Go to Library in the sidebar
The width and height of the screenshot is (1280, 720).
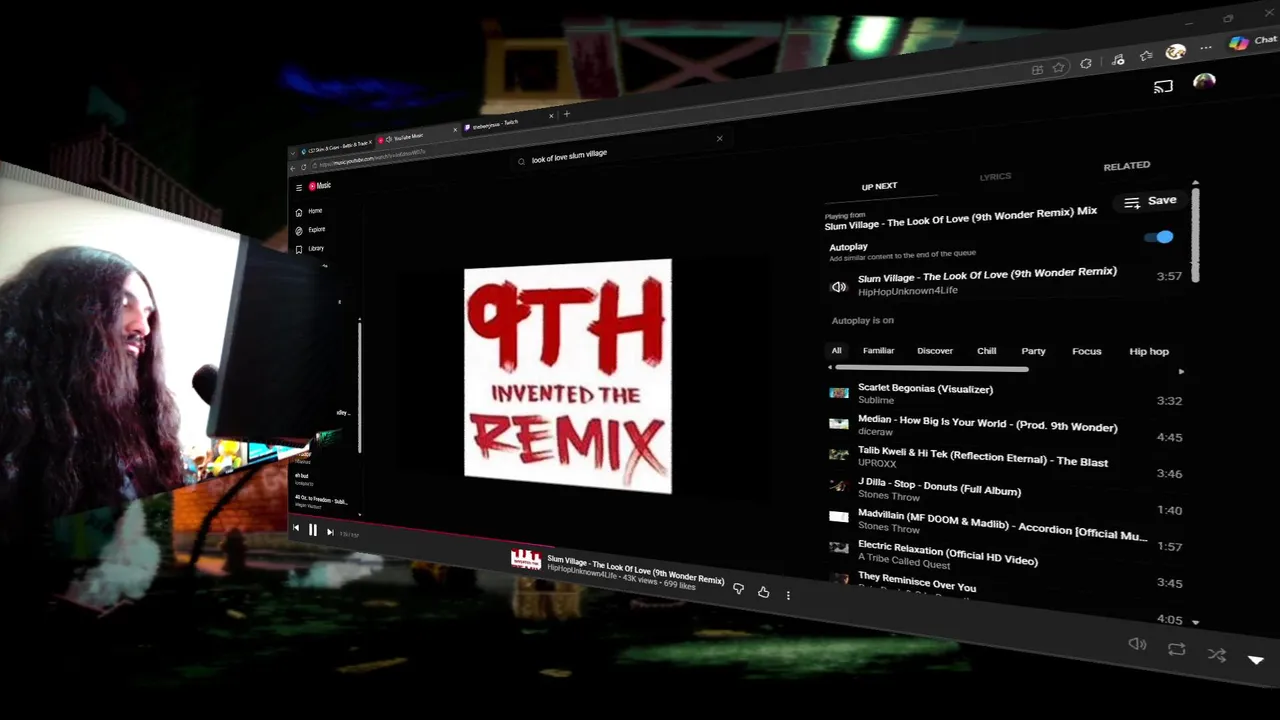[x=310, y=248]
